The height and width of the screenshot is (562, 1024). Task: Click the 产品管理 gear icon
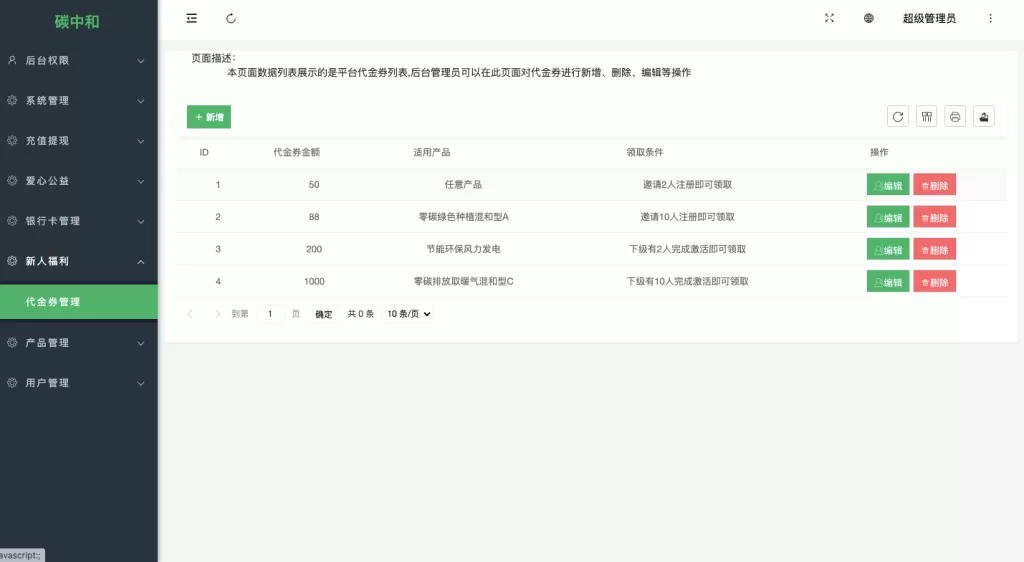click(12, 343)
